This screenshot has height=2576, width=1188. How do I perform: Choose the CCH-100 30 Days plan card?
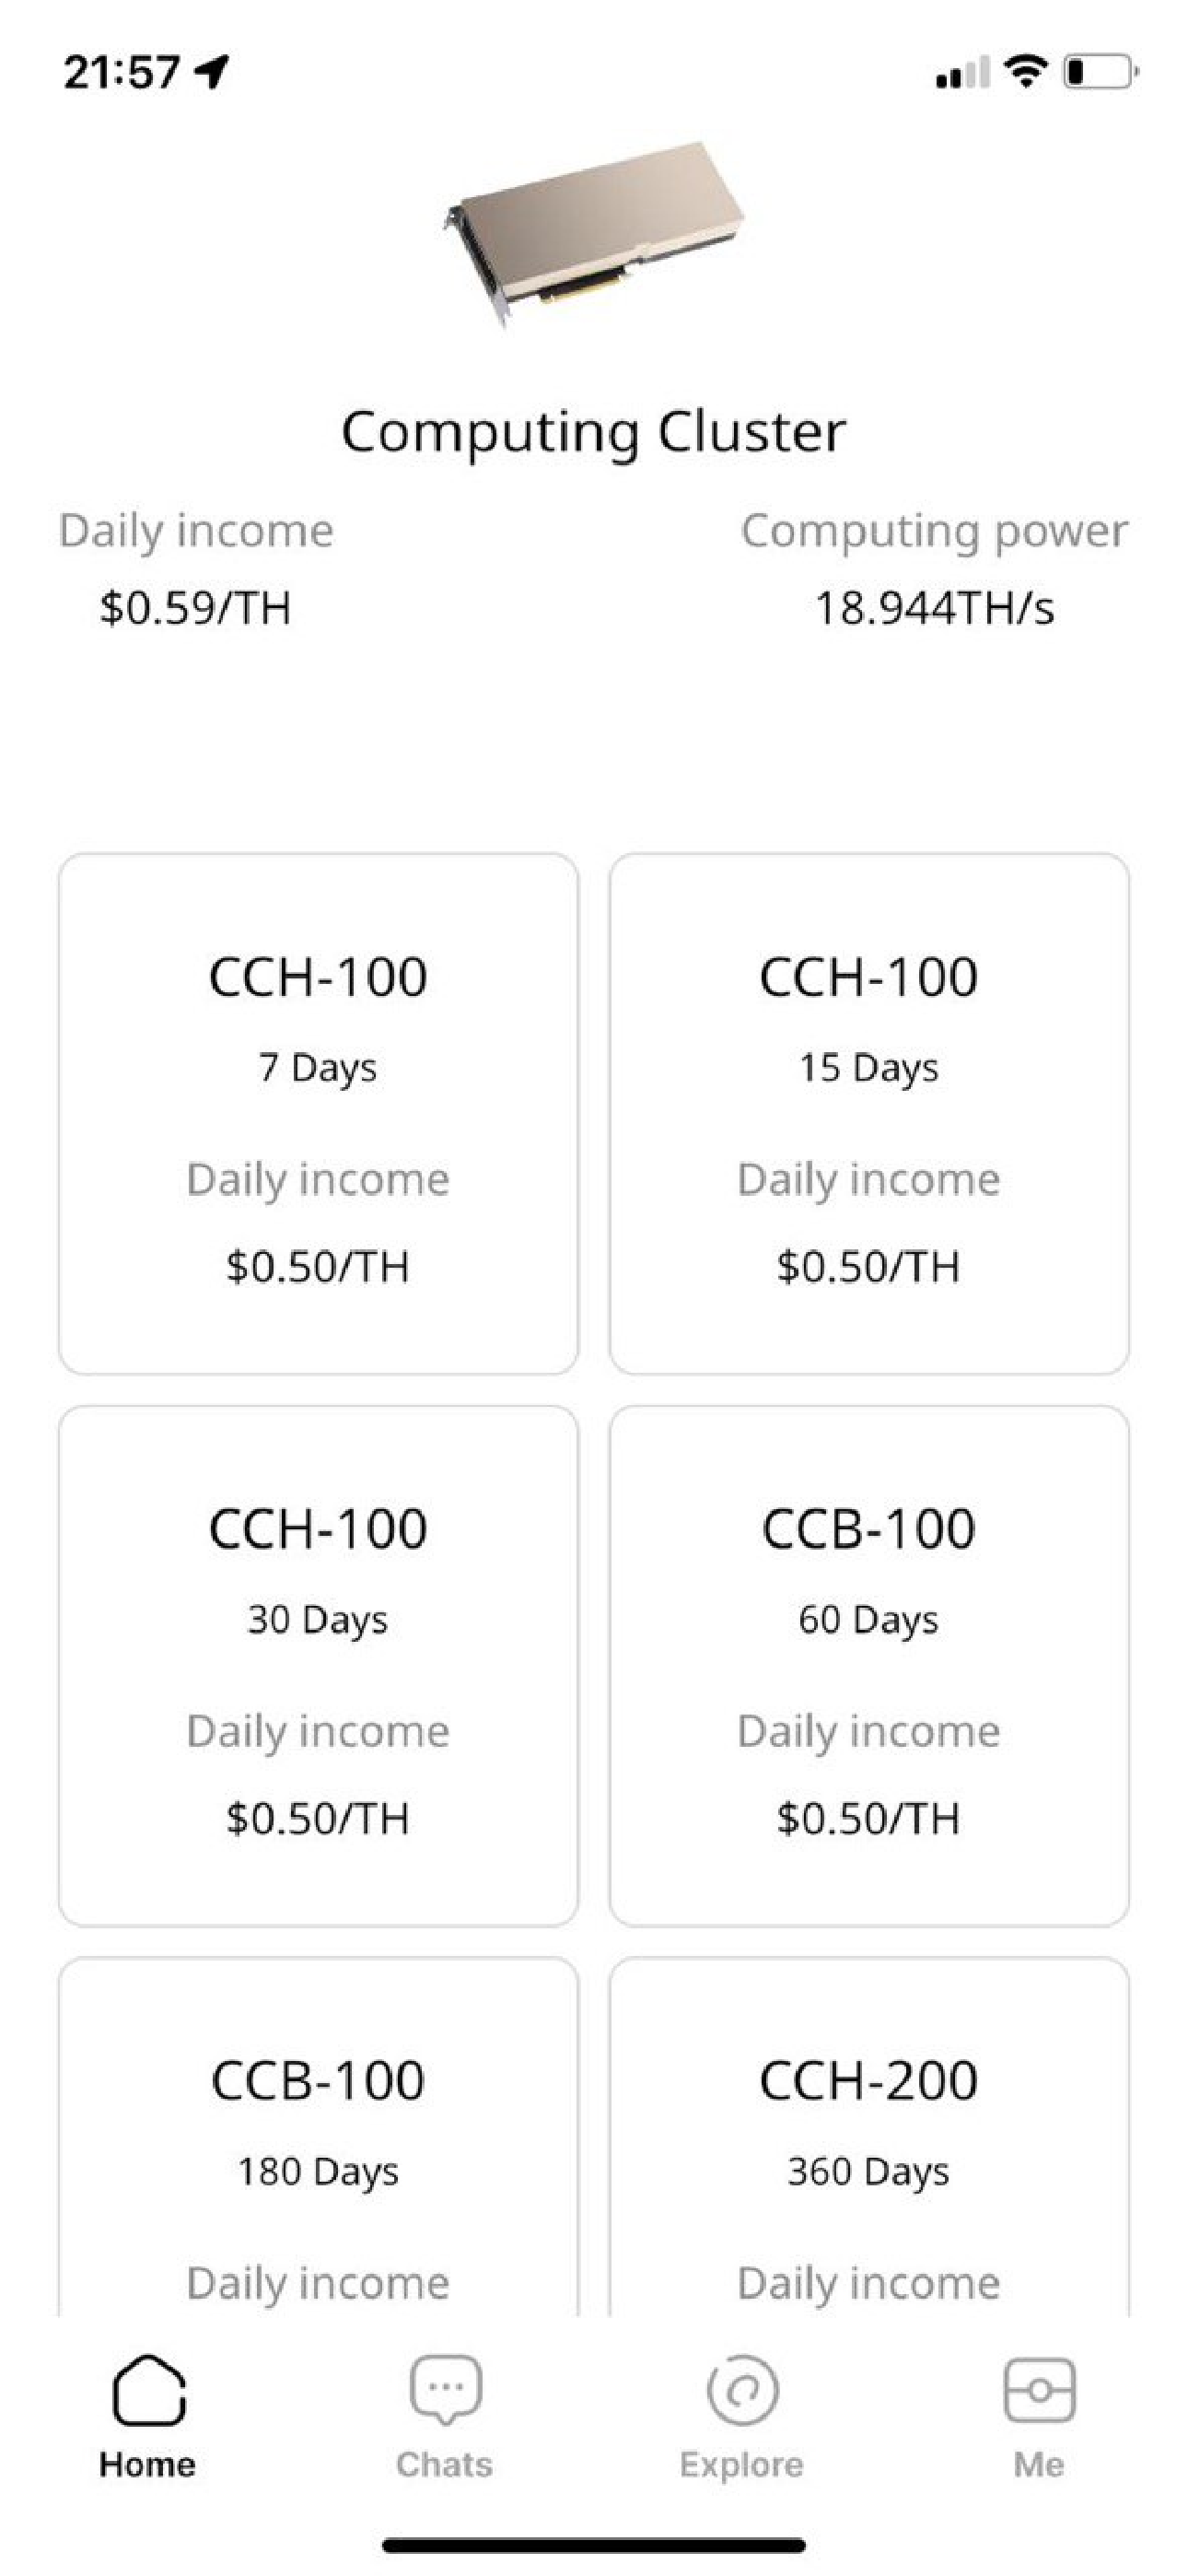point(318,1665)
